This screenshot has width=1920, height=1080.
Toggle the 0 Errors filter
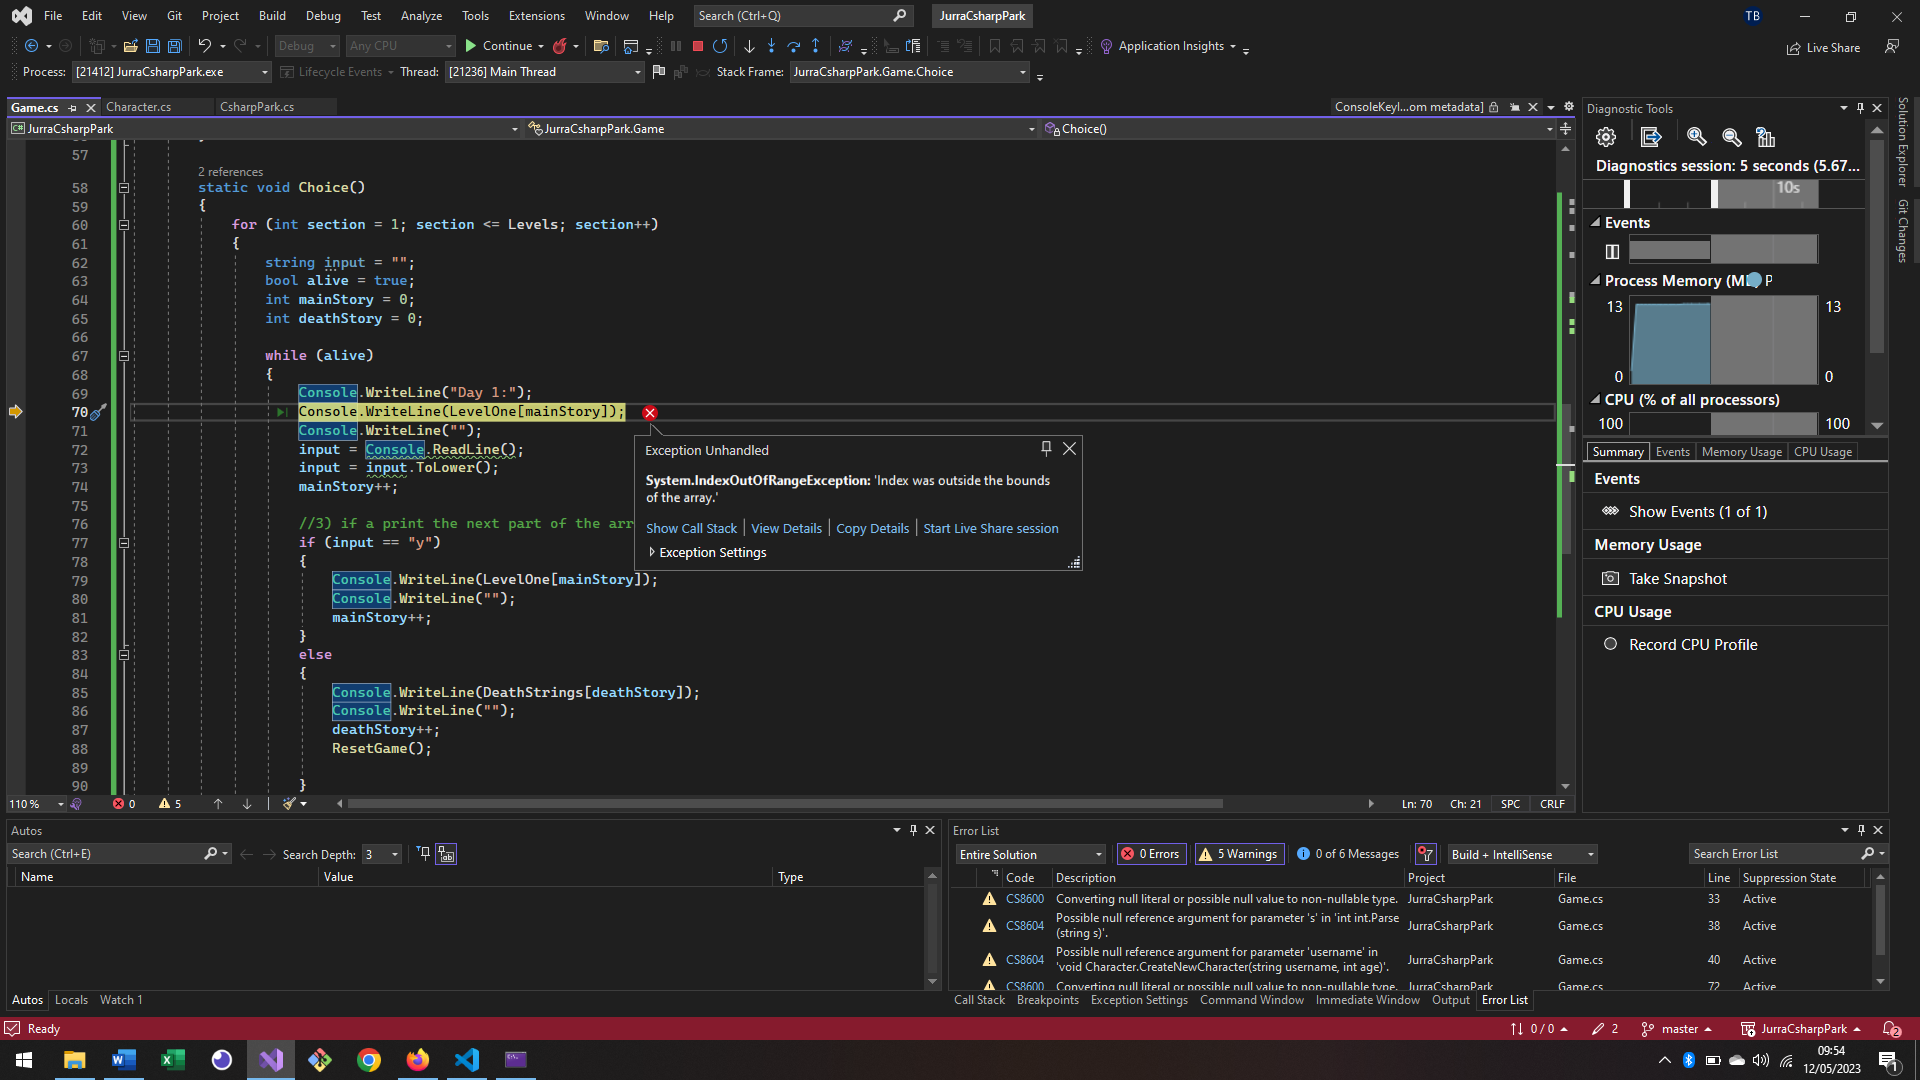pos(1151,854)
